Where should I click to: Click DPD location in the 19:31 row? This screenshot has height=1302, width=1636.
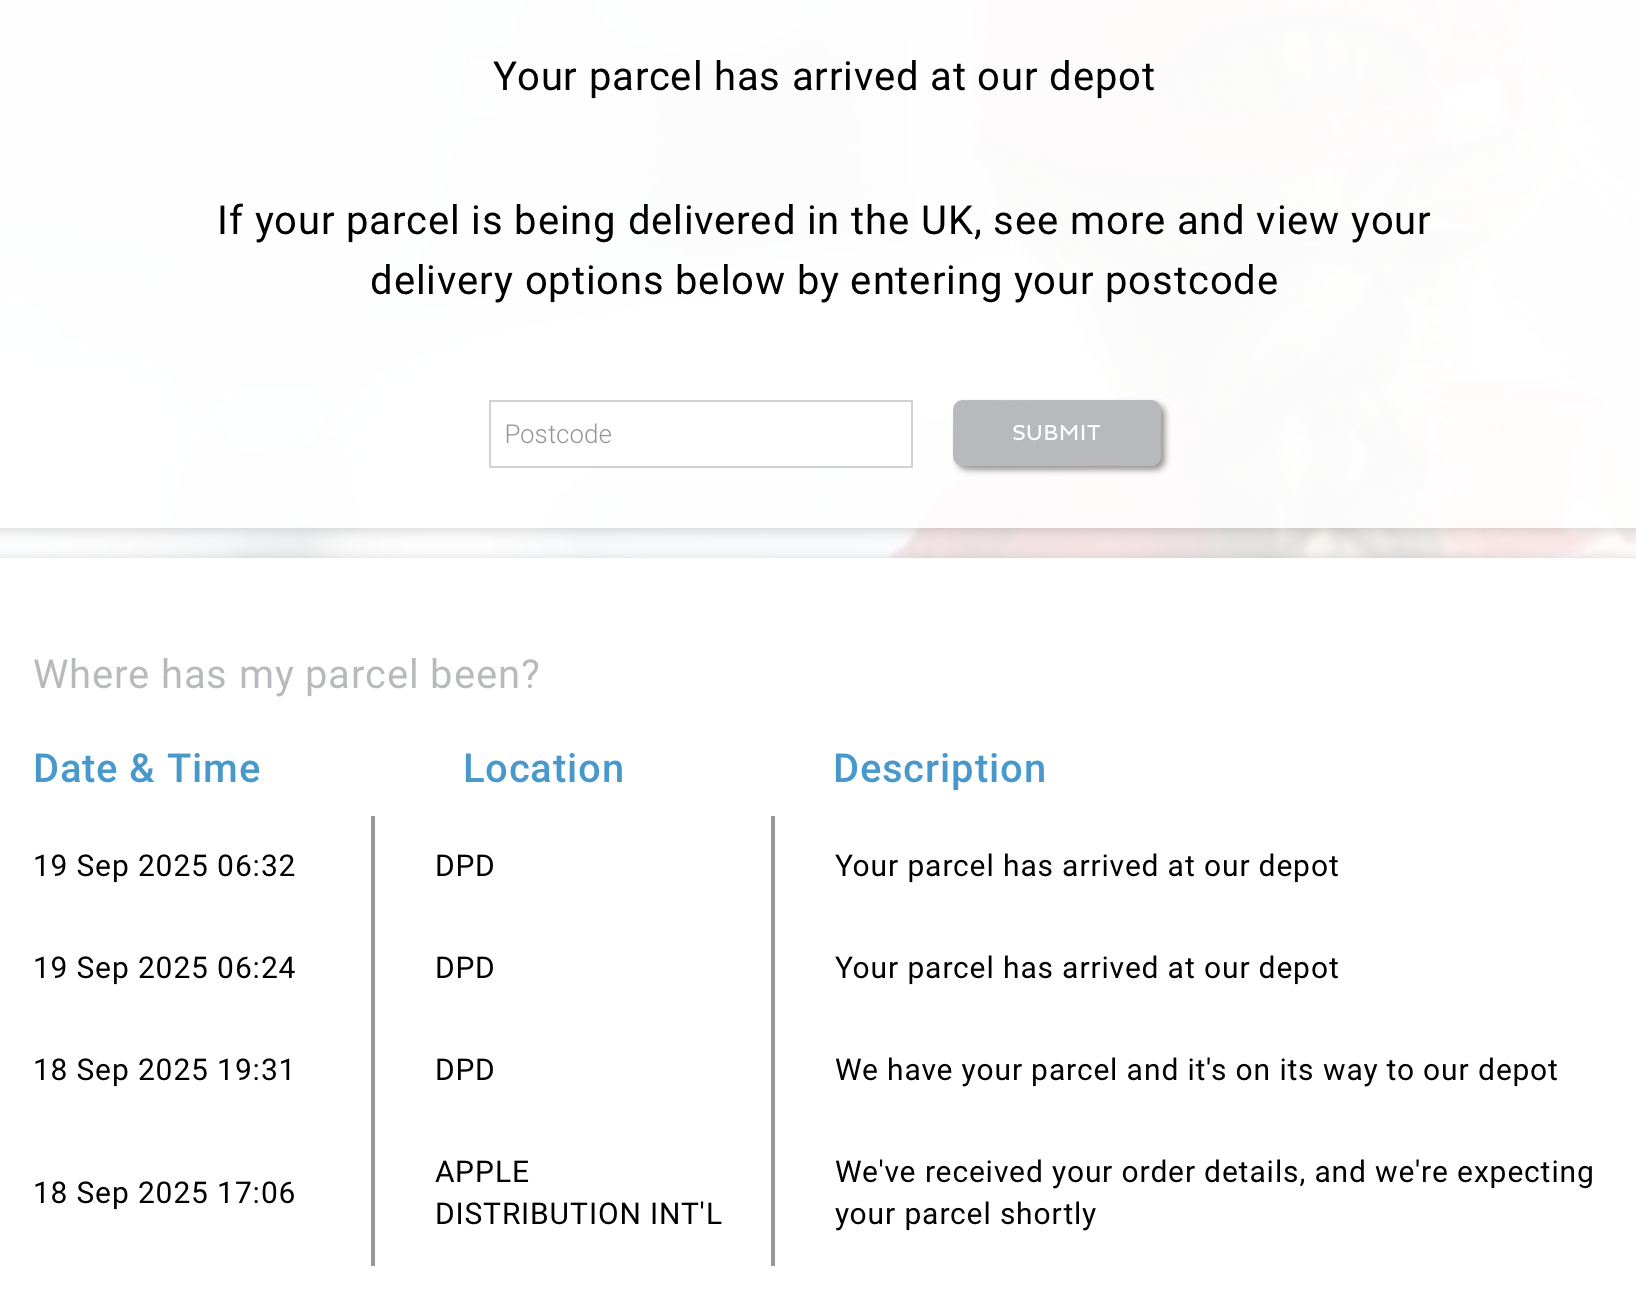464,1070
